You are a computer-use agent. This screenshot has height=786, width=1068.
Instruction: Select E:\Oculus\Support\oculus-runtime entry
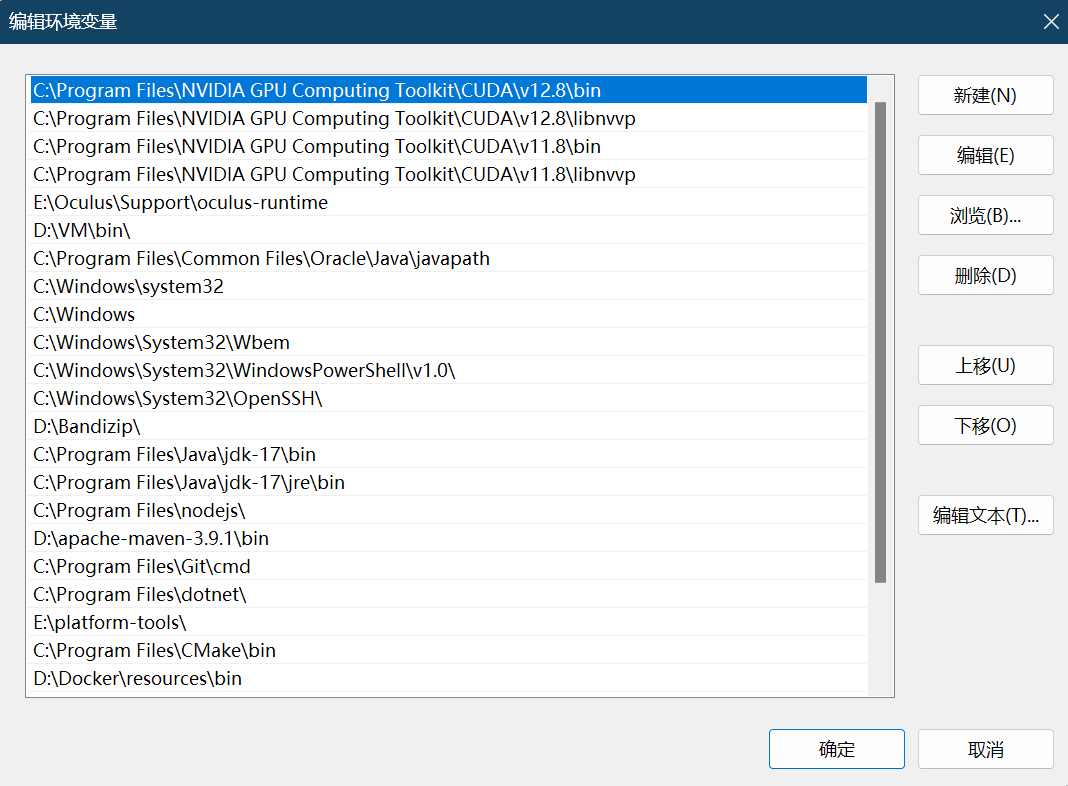[x=449, y=202]
